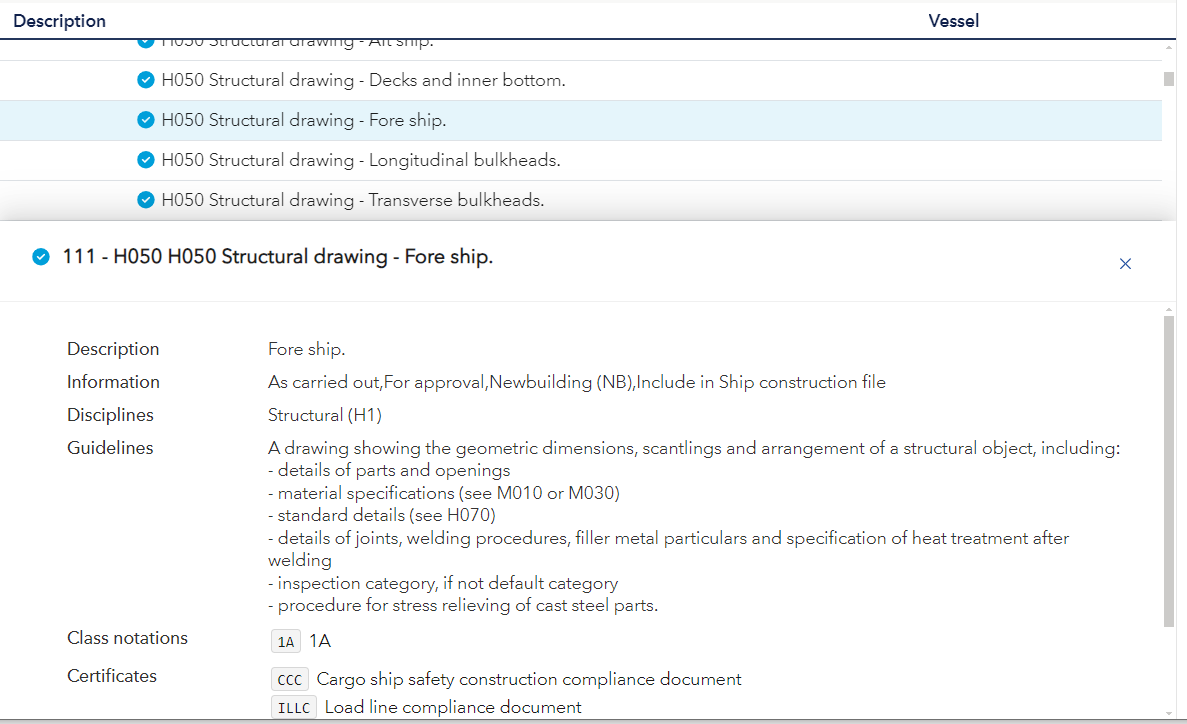This screenshot has width=1187, height=724.
Task: Select the 1A class notation badge
Action: [285, 641]
